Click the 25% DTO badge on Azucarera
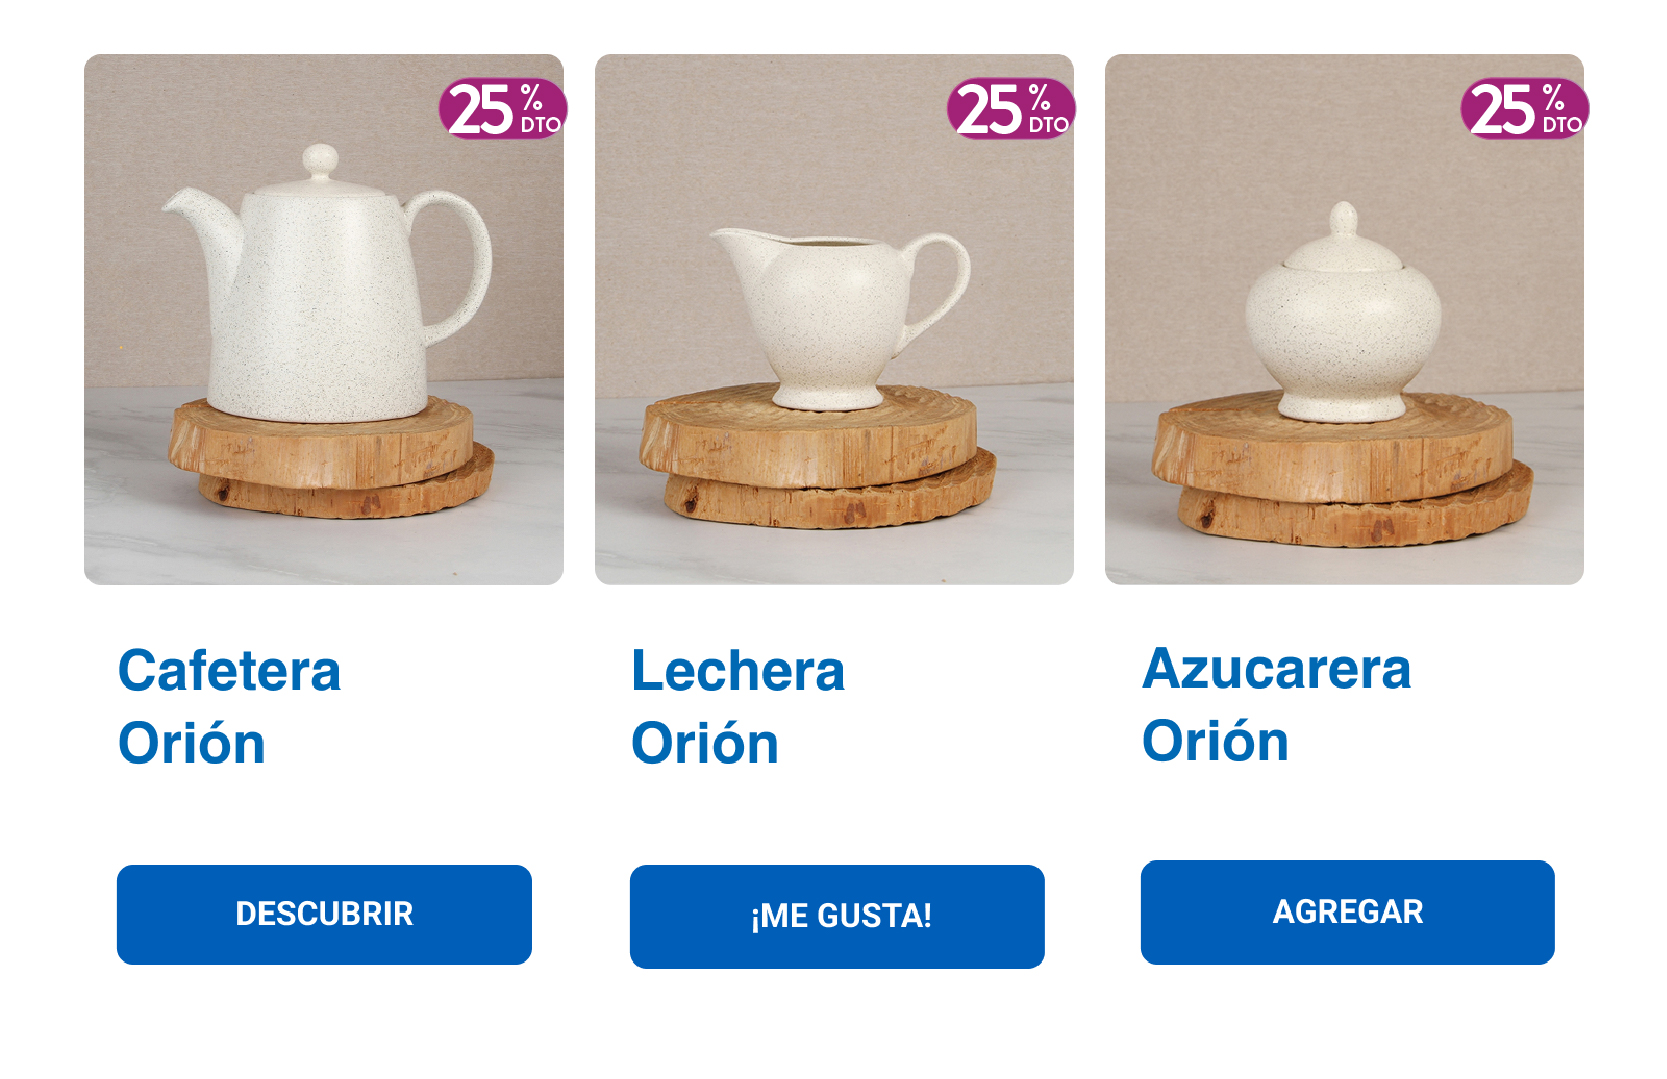Image resolution: width=1667 pixels, height=1079 pixels. (1524, 108)
